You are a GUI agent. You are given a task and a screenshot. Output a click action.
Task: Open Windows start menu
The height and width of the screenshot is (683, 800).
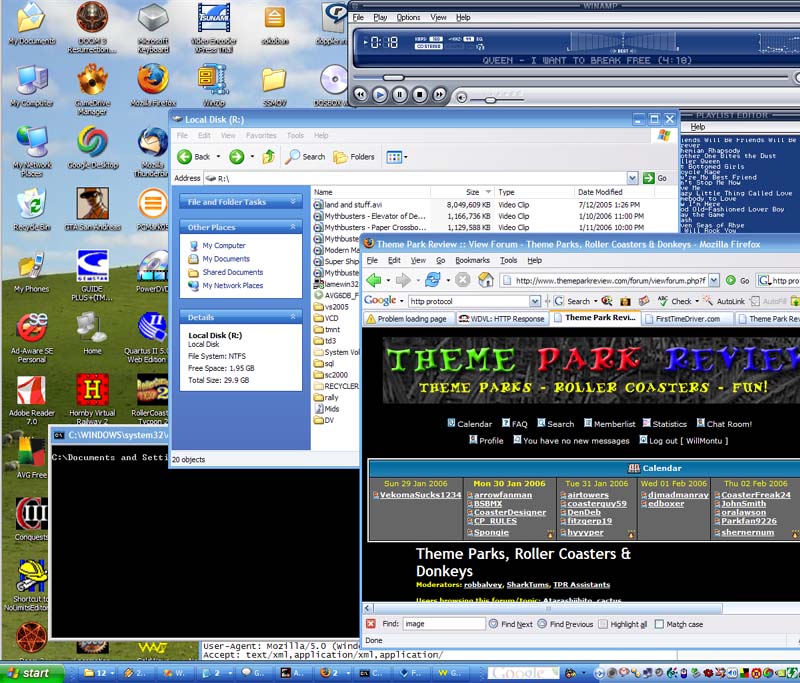pyautogui.click(x=32, y=673)
